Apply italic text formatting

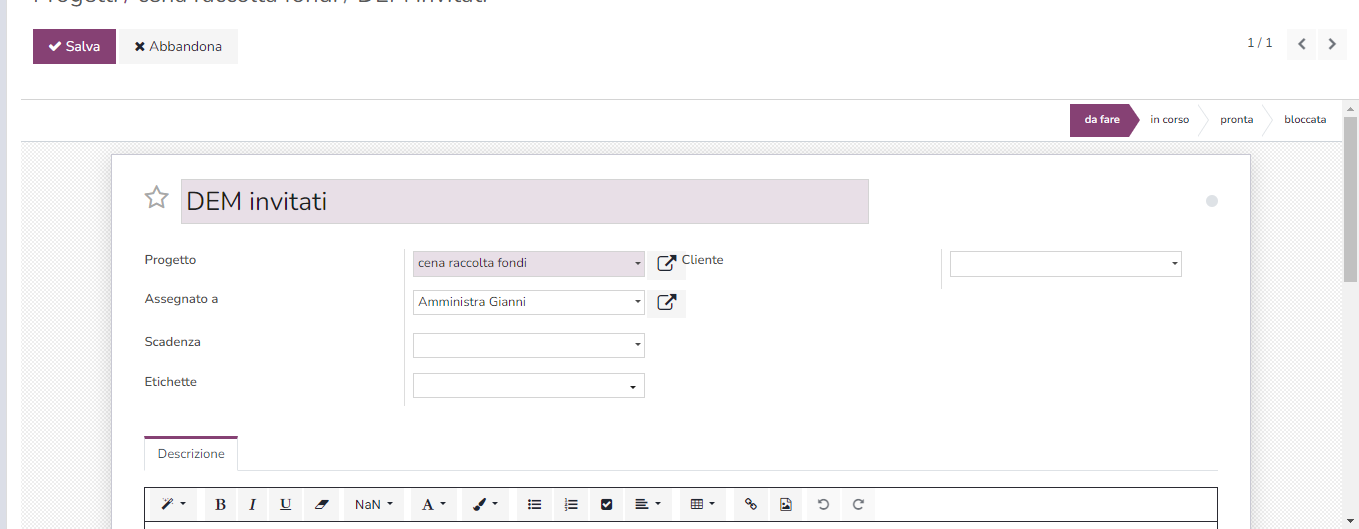[253, 505]
